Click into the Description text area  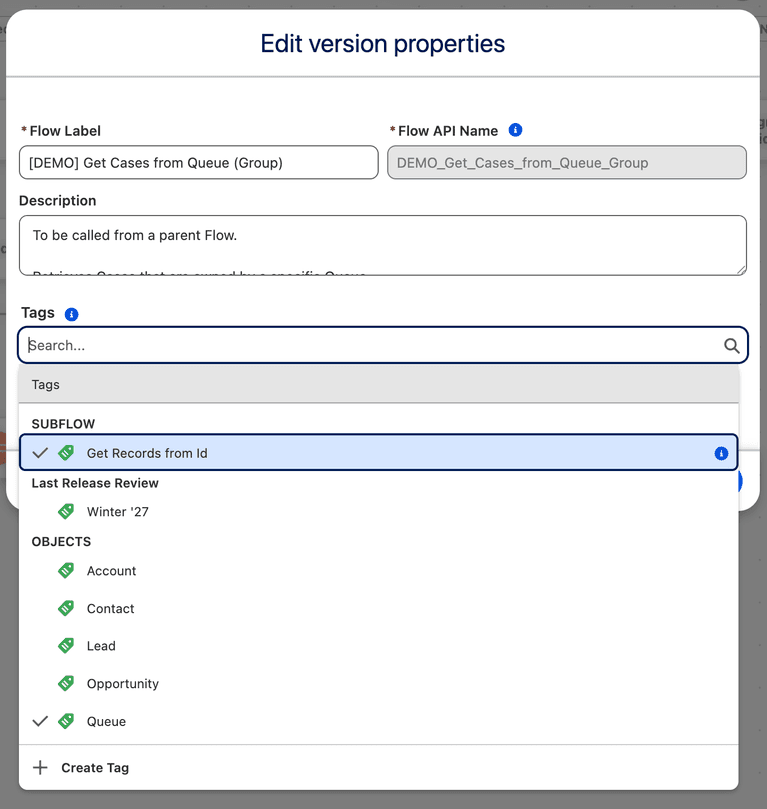click(383, 246)
